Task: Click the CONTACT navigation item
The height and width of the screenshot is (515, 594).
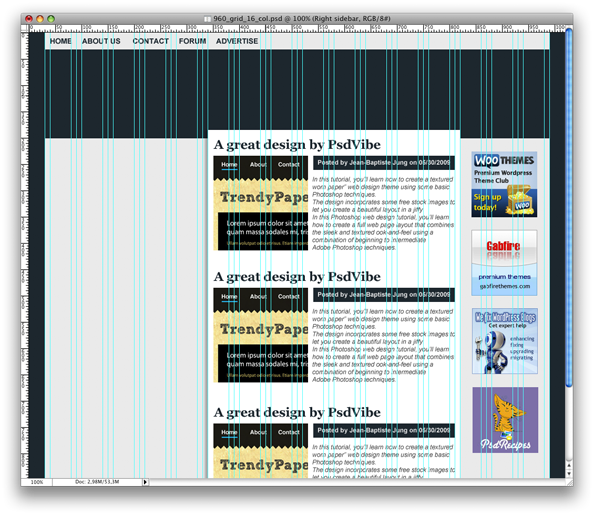Action: pyautogui.click(x=150, y=41)
